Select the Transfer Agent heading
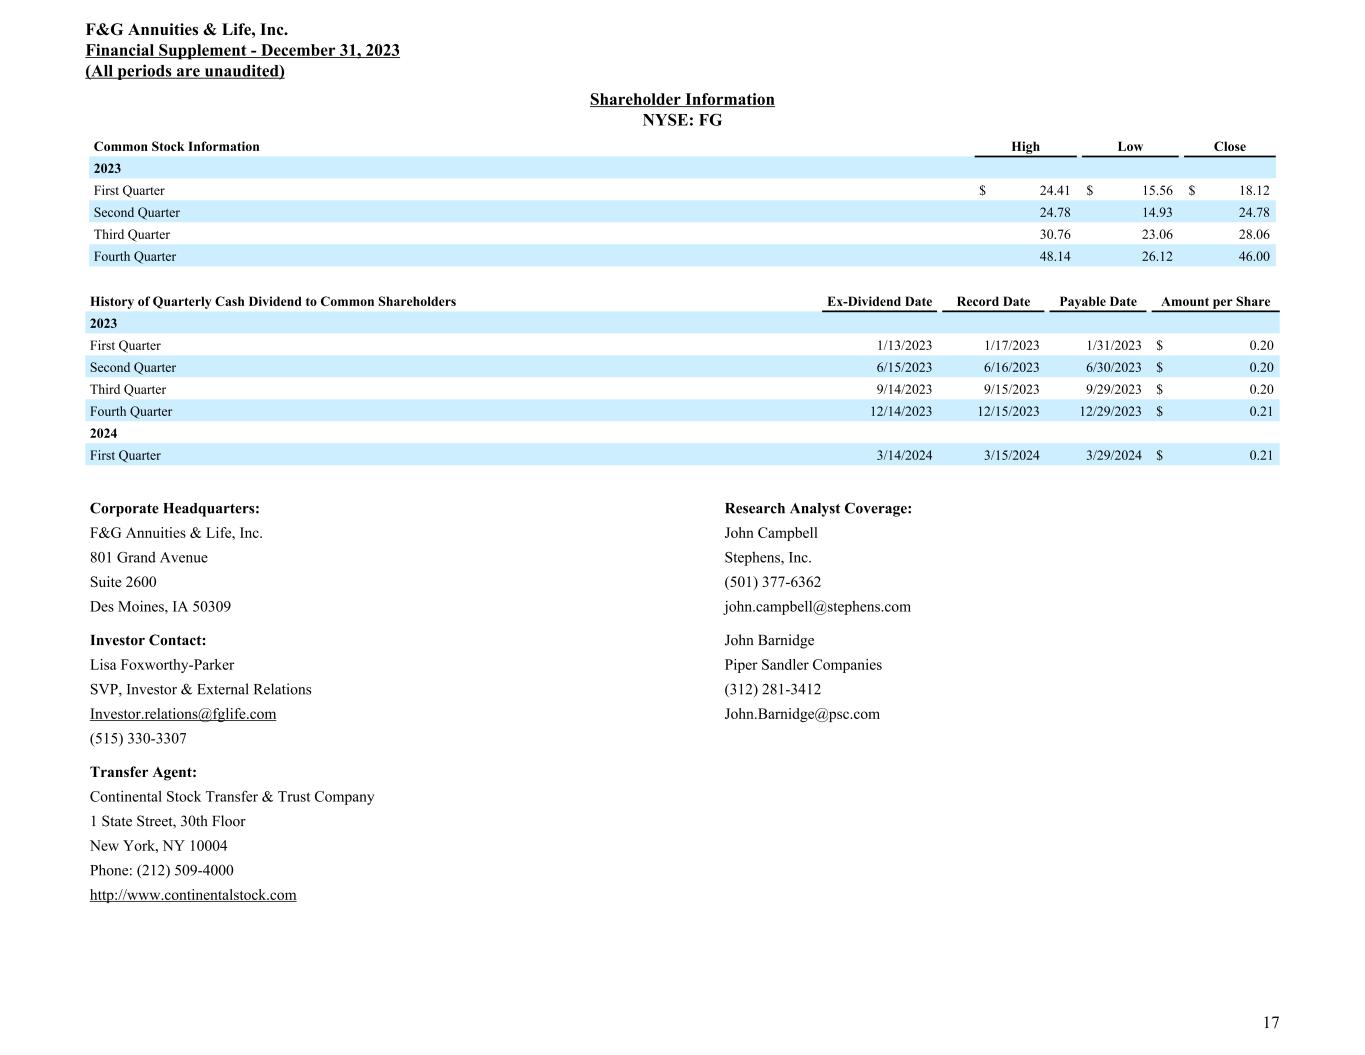 click(143, 773)
